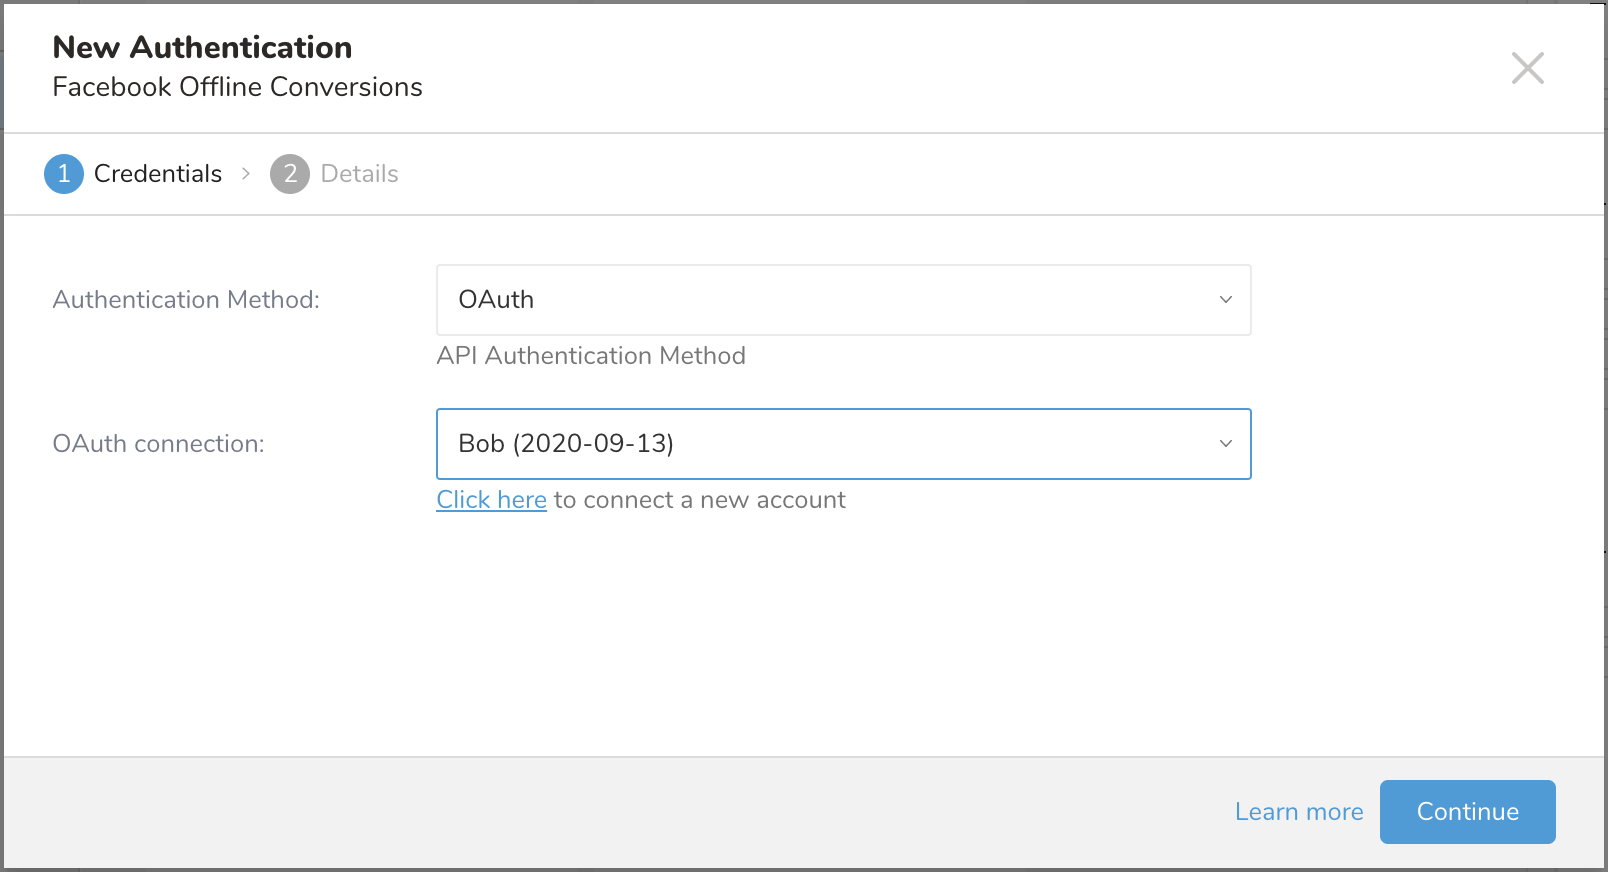Select the 'OAuth' value text in dropdown

[496, 300]
